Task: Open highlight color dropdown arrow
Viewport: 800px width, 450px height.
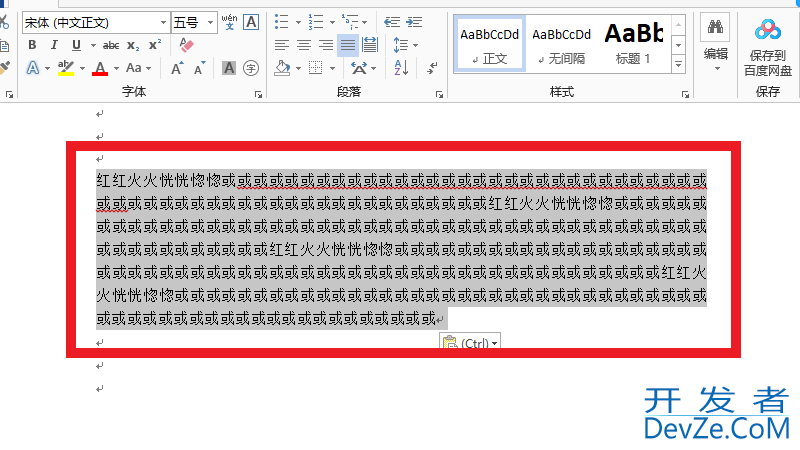Action: coord(82,68)
